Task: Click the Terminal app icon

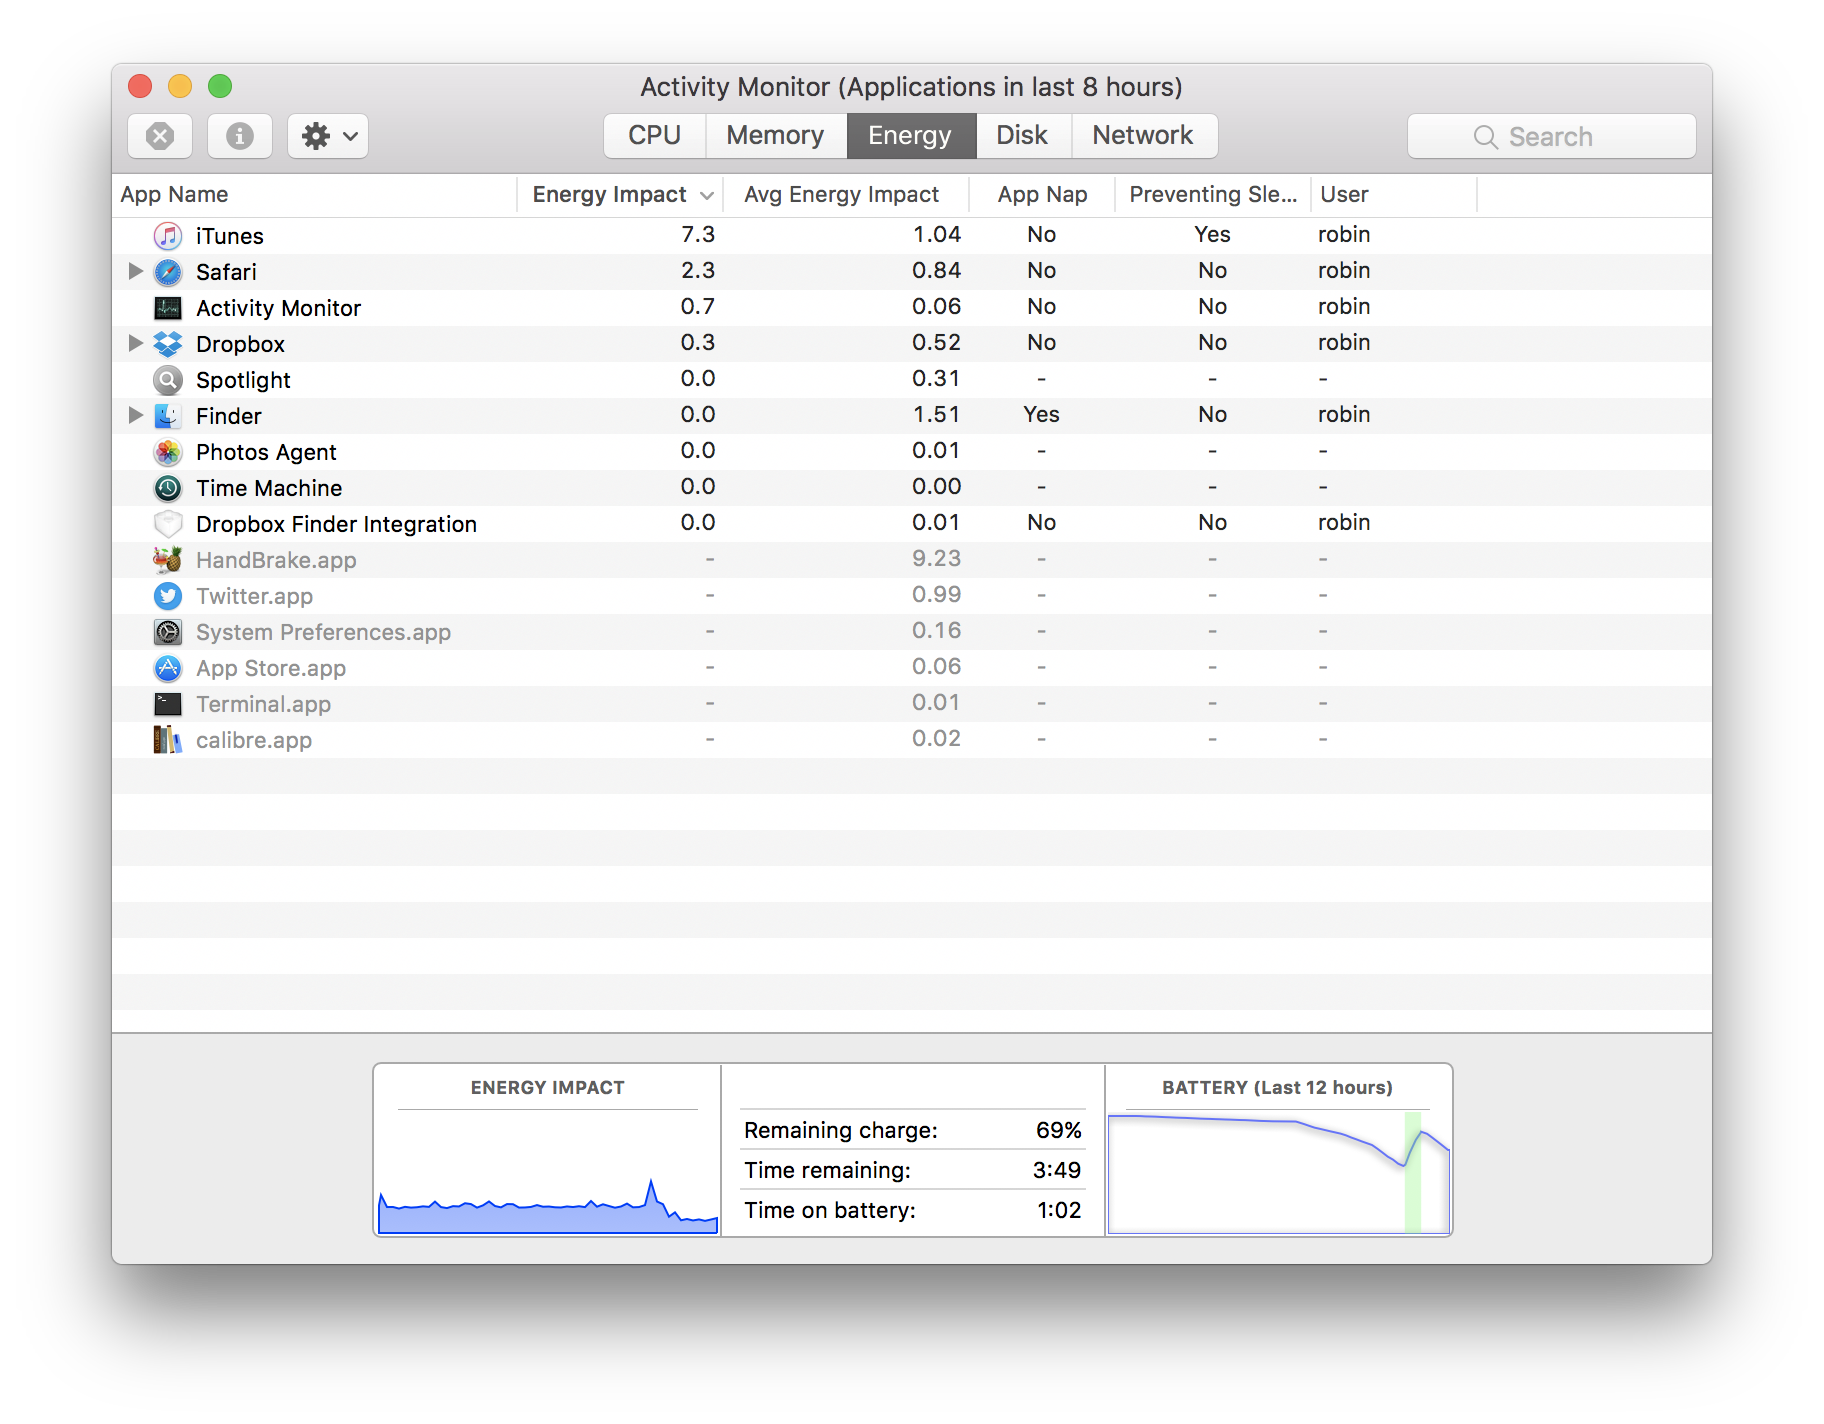Action: (168, 704)
